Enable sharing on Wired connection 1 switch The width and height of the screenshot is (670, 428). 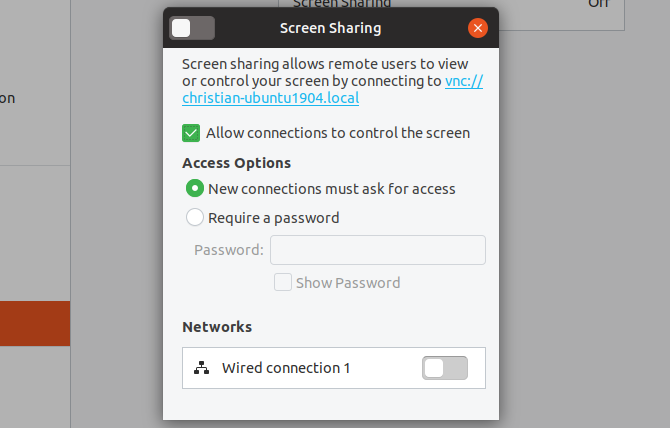[445, 368]
